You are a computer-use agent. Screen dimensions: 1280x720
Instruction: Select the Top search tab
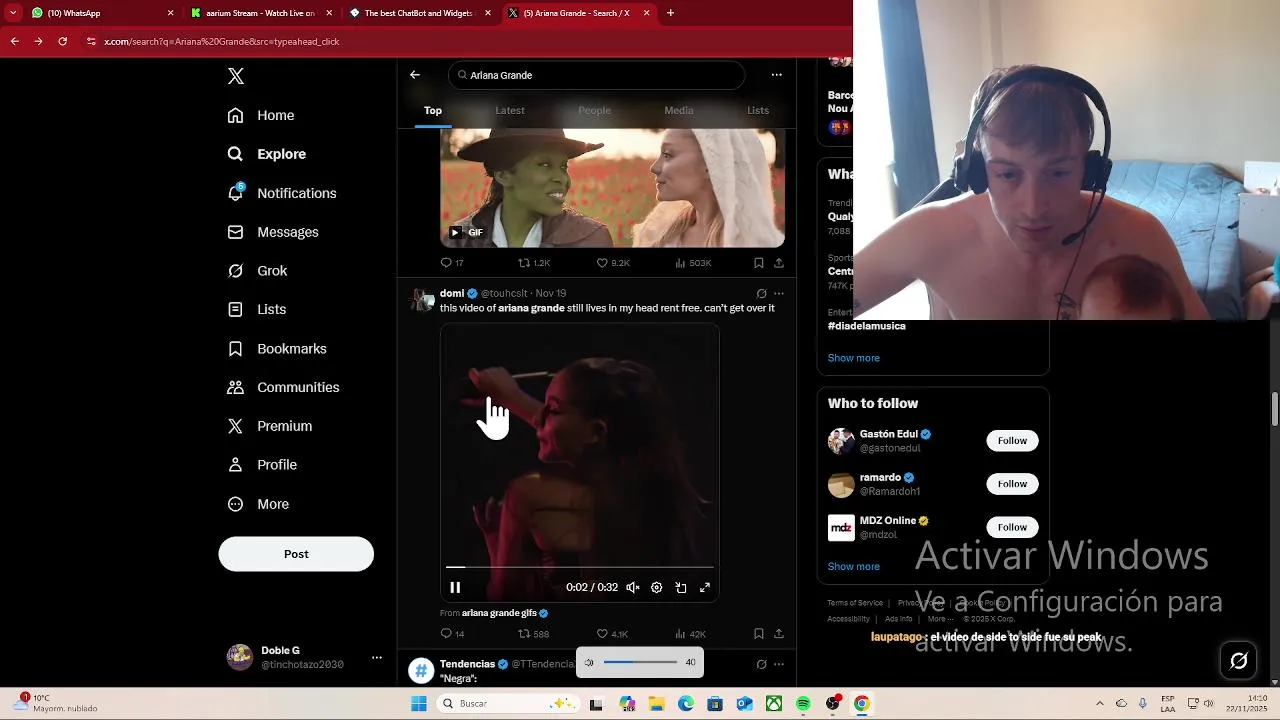(x=433, y=110)
